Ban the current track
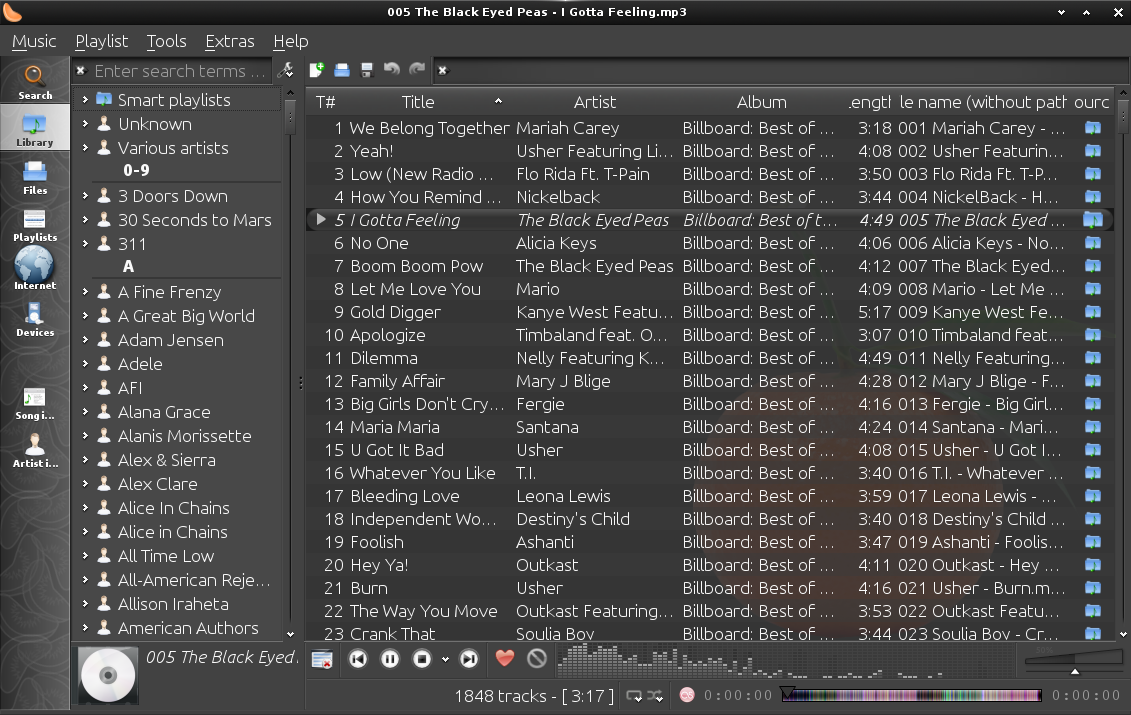 [x=537, y=658]
